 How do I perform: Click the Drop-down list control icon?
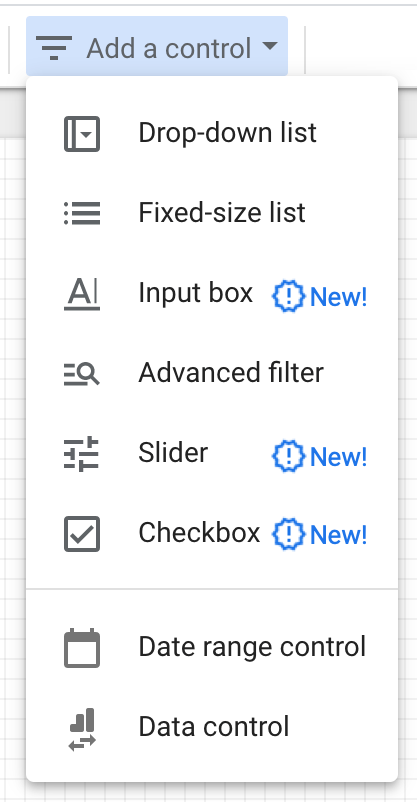tap(82, 134)
